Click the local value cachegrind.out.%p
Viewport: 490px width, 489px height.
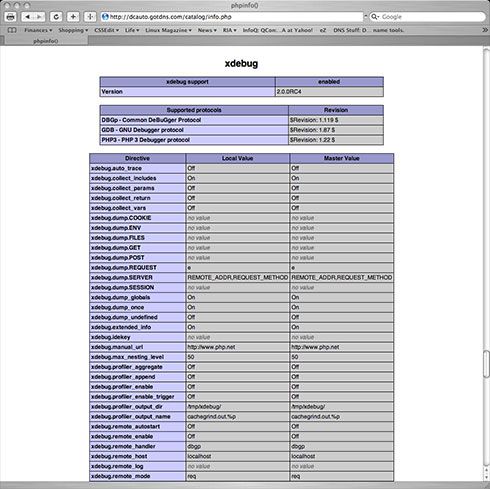tap(212, 417)
